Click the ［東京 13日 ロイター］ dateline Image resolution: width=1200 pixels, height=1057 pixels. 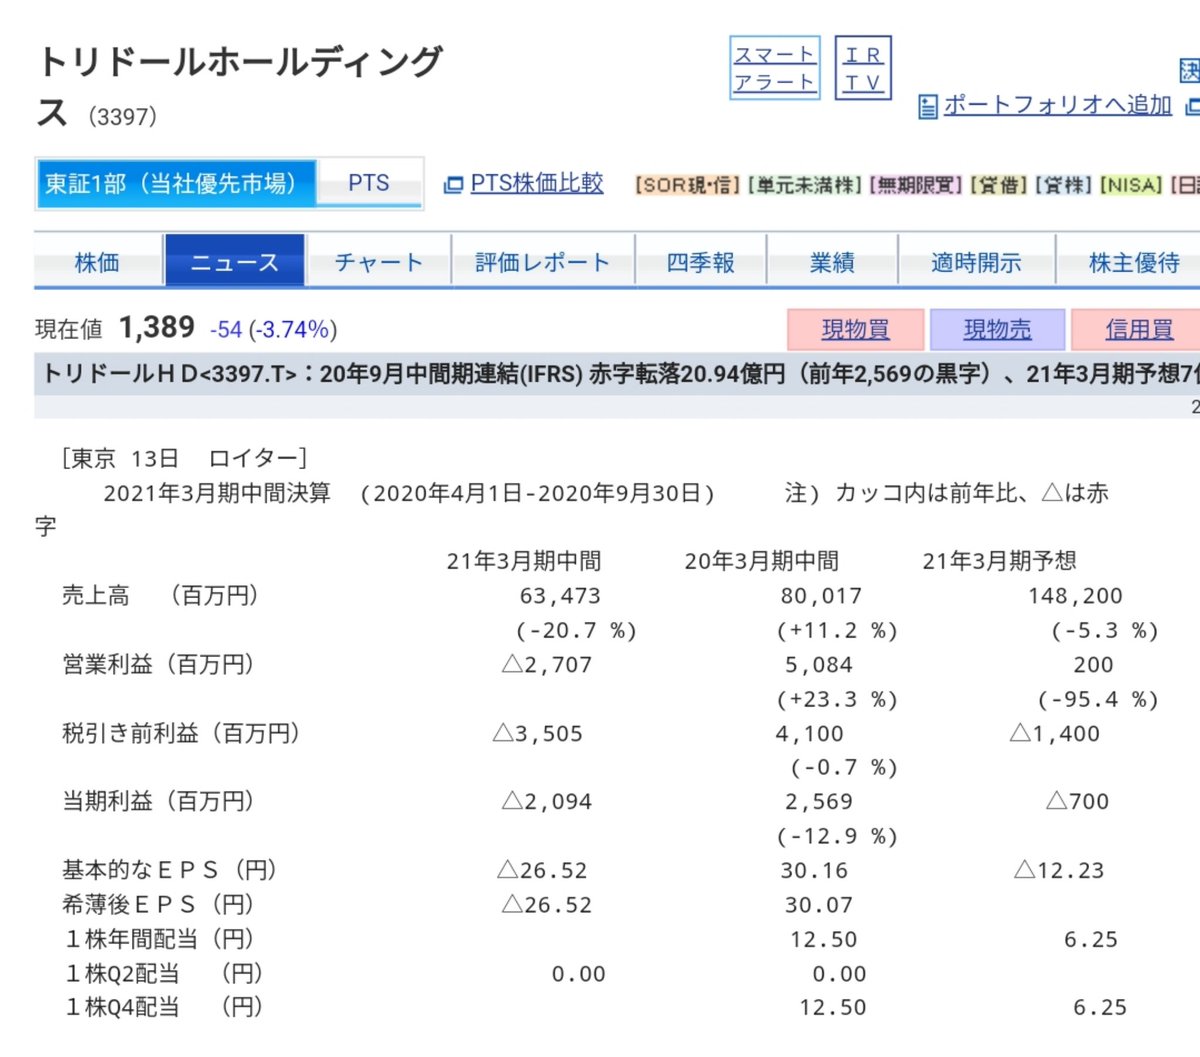[185, 458]
